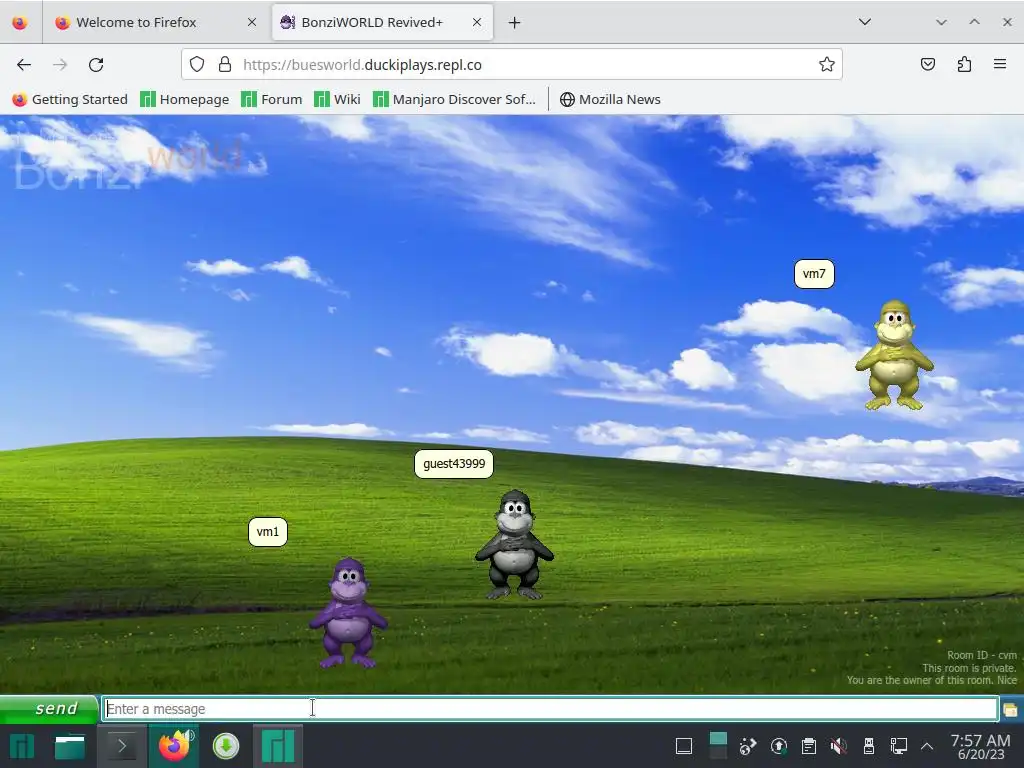Open the removable devices tray icon
1024x768 pixels.
869,746
